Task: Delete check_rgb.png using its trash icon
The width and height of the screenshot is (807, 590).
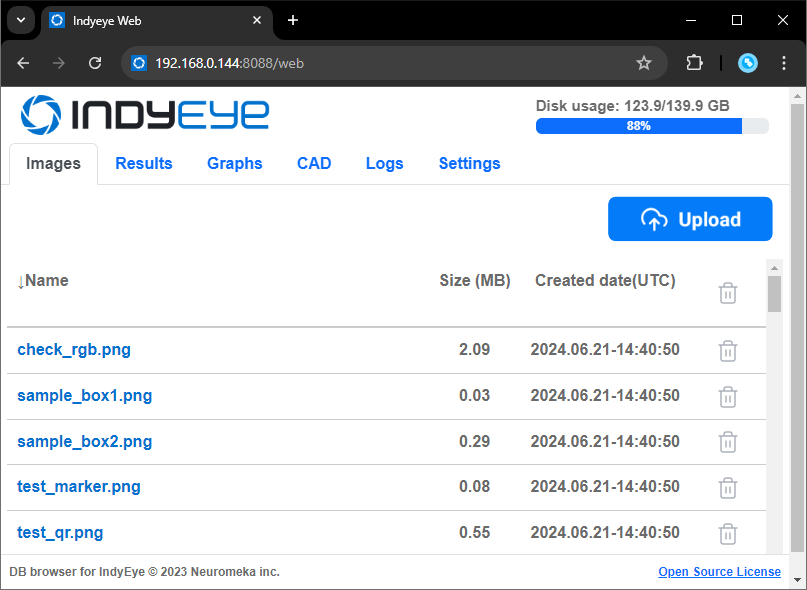Action: pos(727,351)
